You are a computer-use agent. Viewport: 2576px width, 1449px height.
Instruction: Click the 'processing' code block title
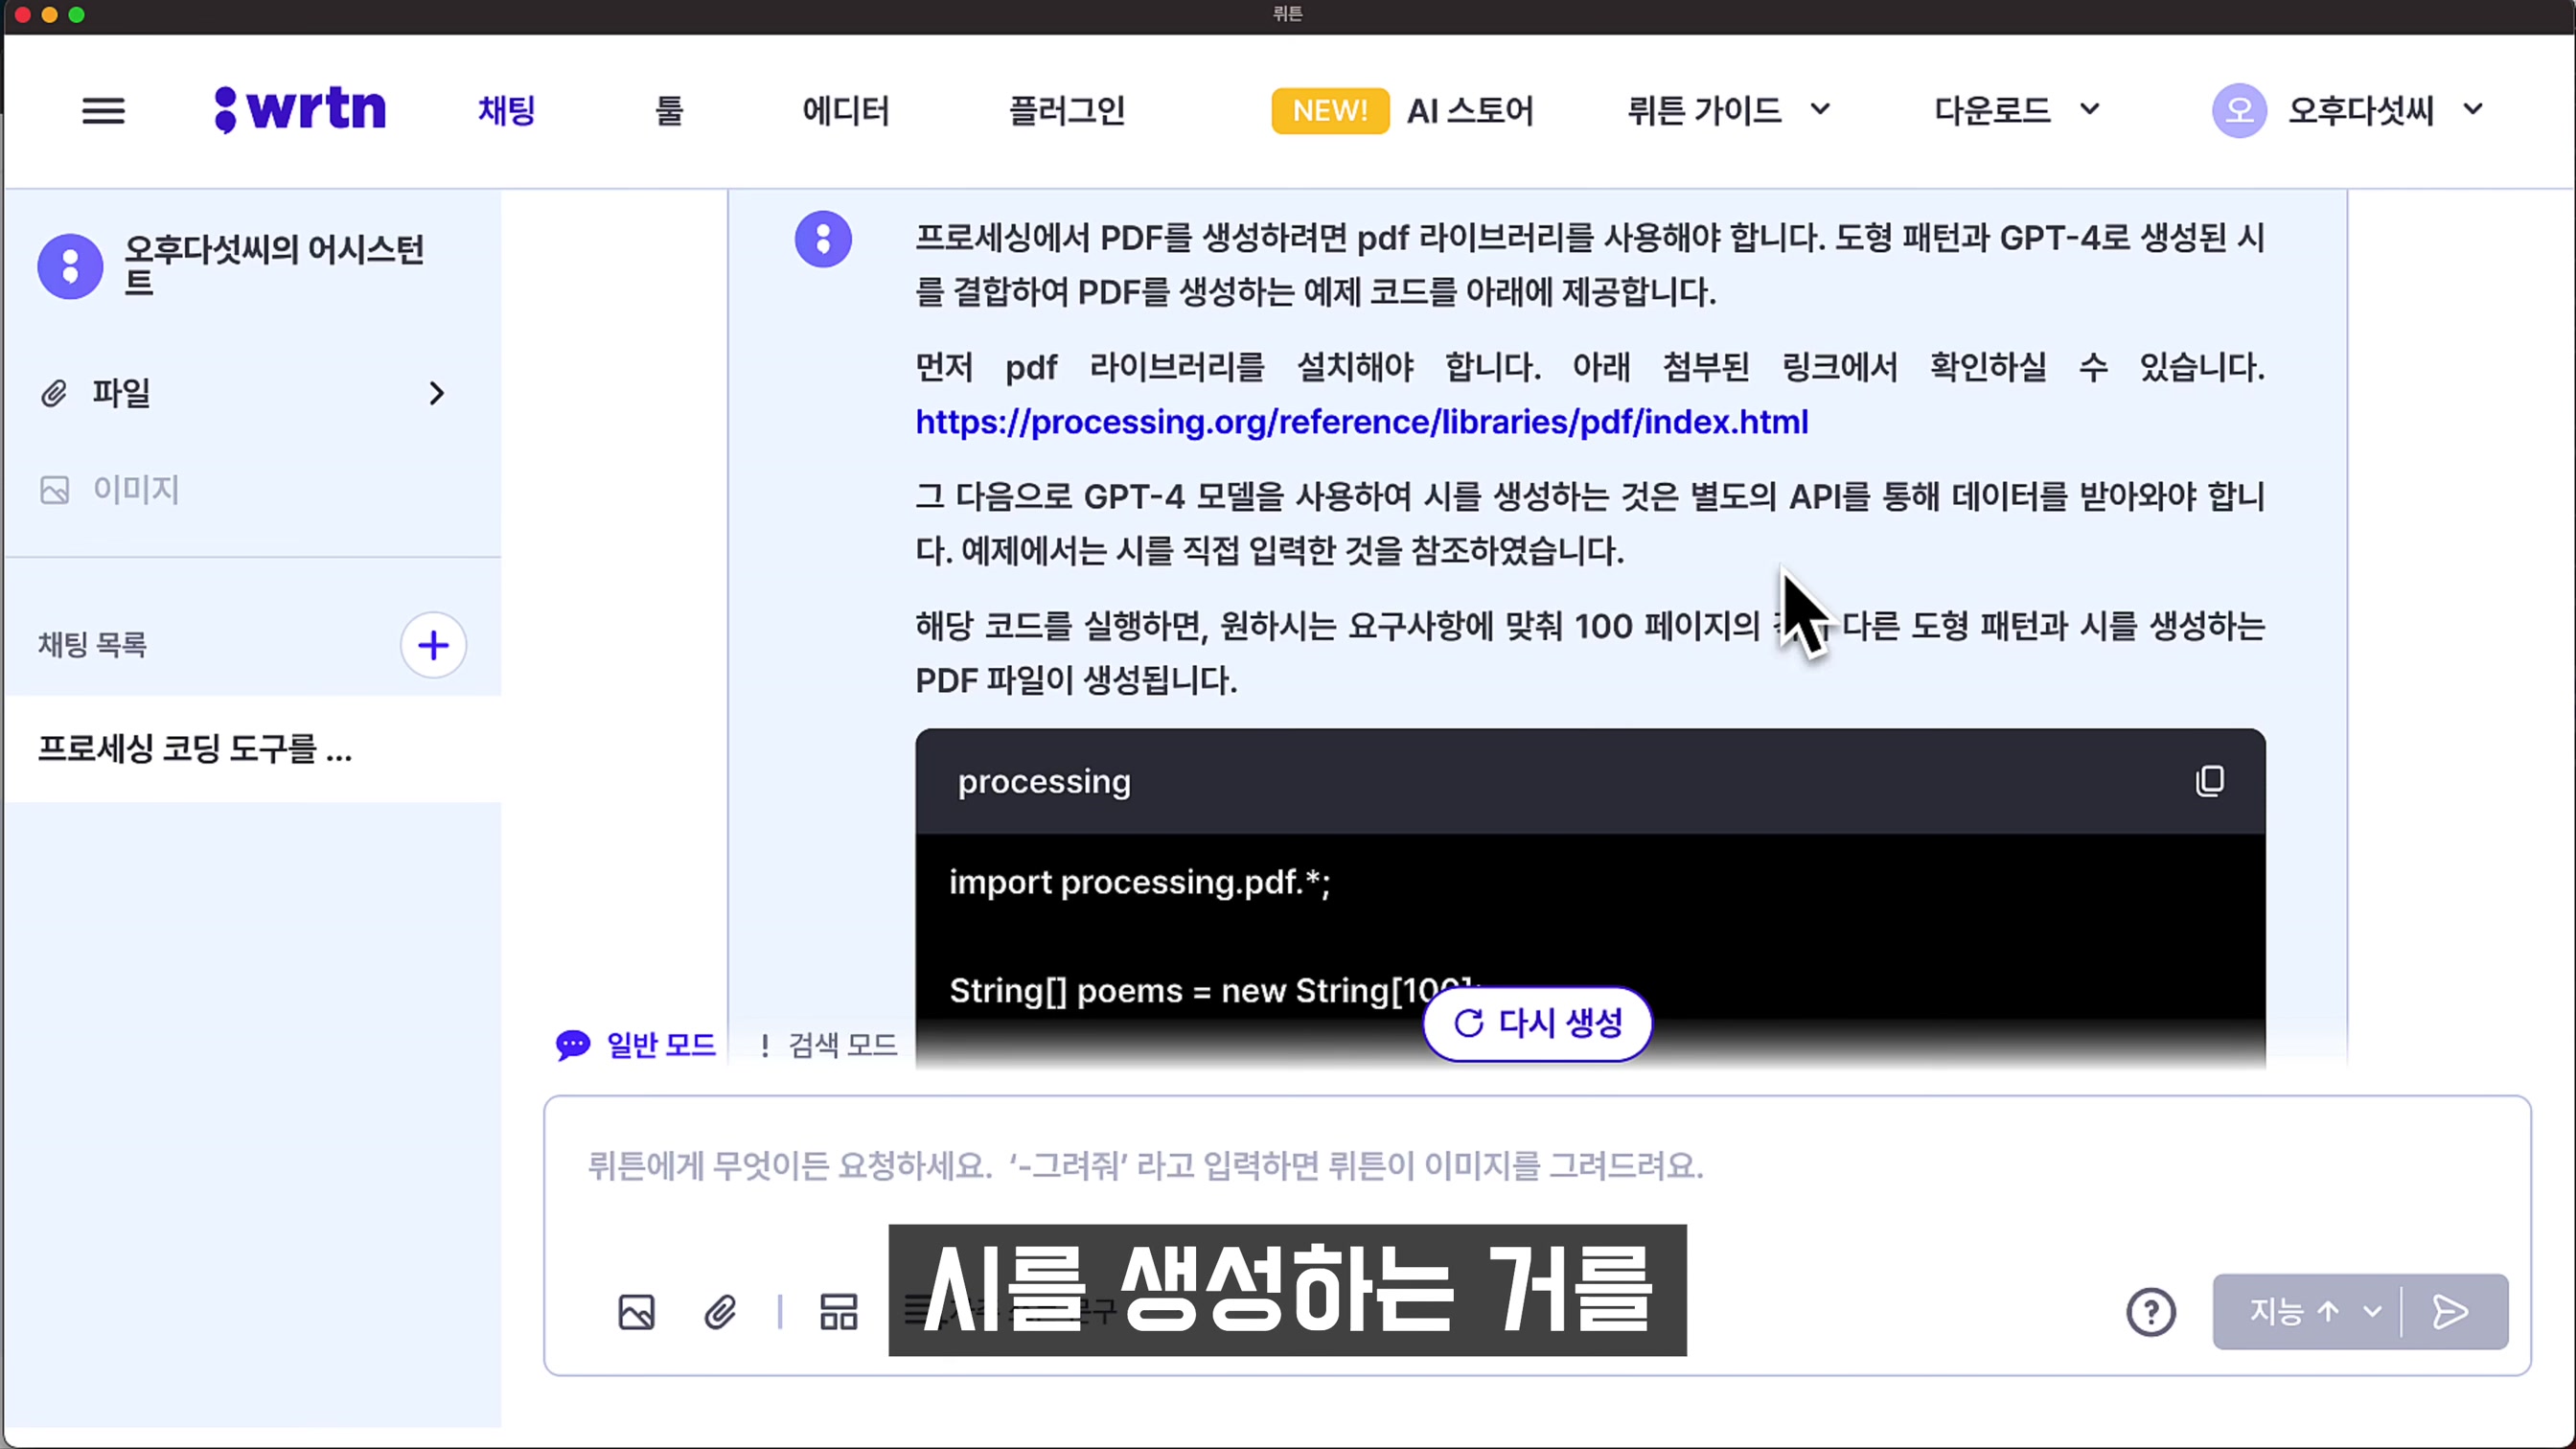pyautogui.click(x=1043, y=781)
